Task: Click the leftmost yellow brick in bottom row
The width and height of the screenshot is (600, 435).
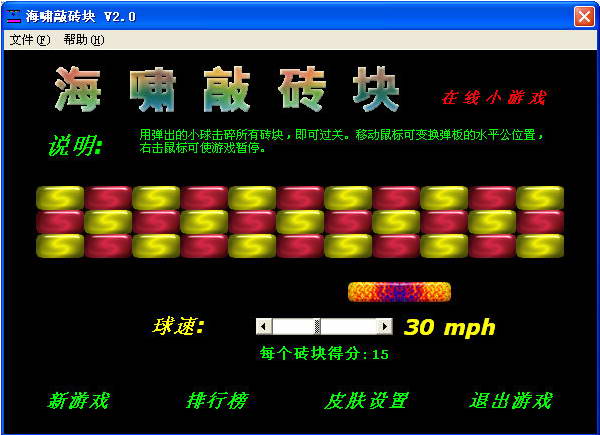Action: coord(60,246)
